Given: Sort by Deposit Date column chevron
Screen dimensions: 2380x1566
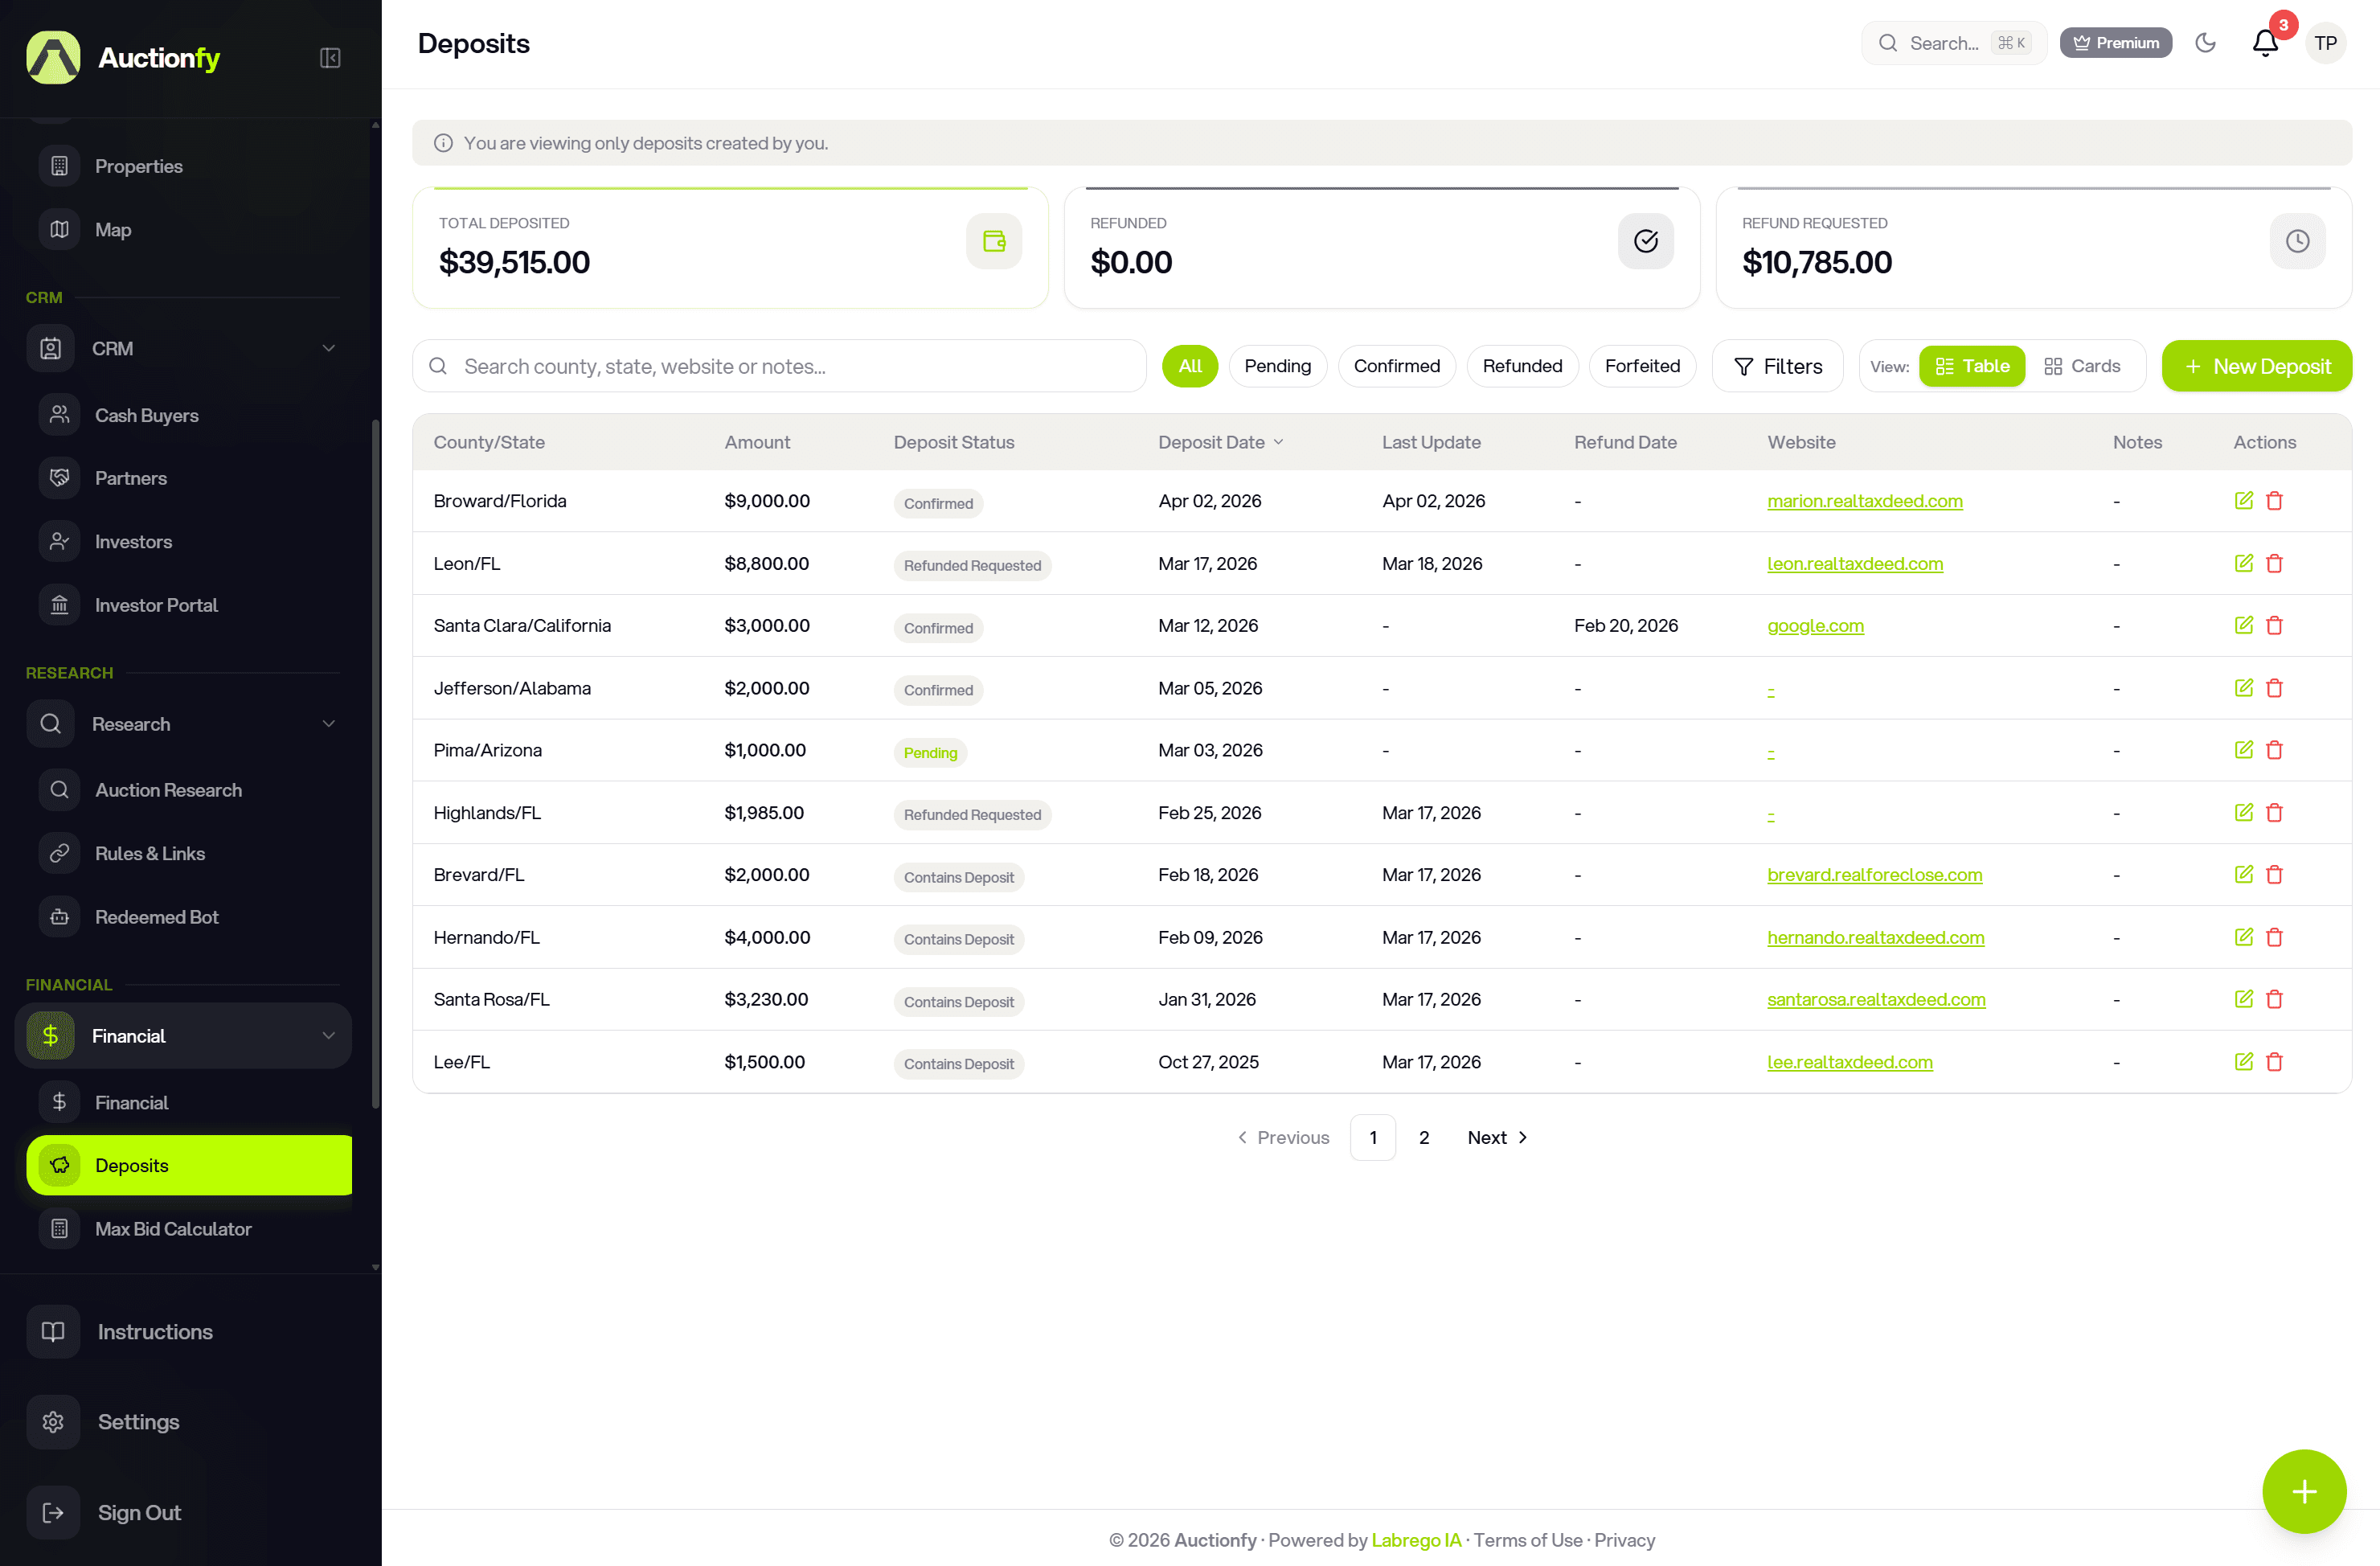Looking at the screenshot, I should pos(1278,442).
